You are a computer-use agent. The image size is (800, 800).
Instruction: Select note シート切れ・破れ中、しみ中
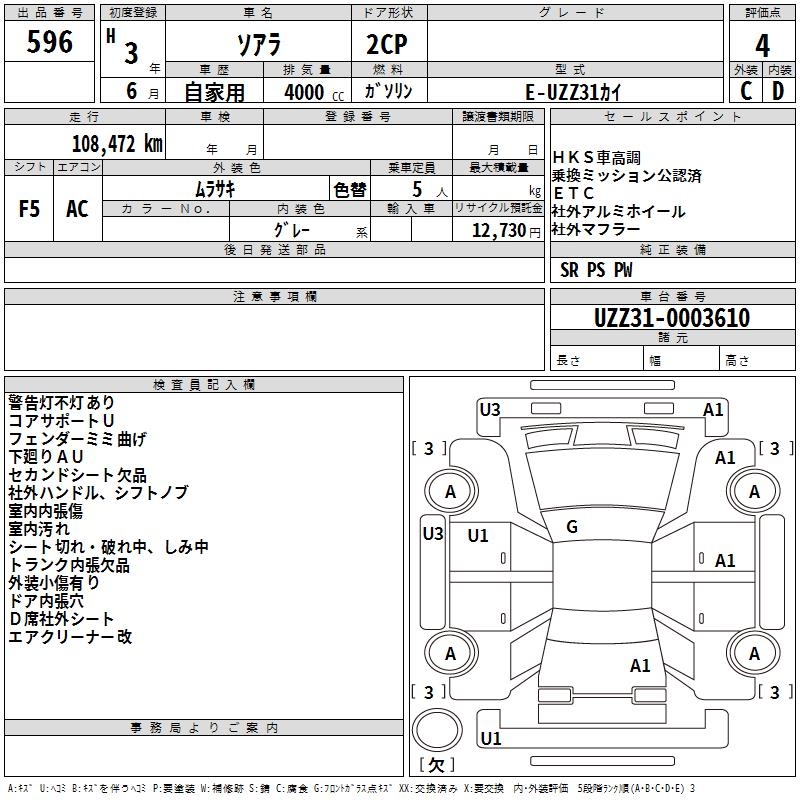(108, 547)
